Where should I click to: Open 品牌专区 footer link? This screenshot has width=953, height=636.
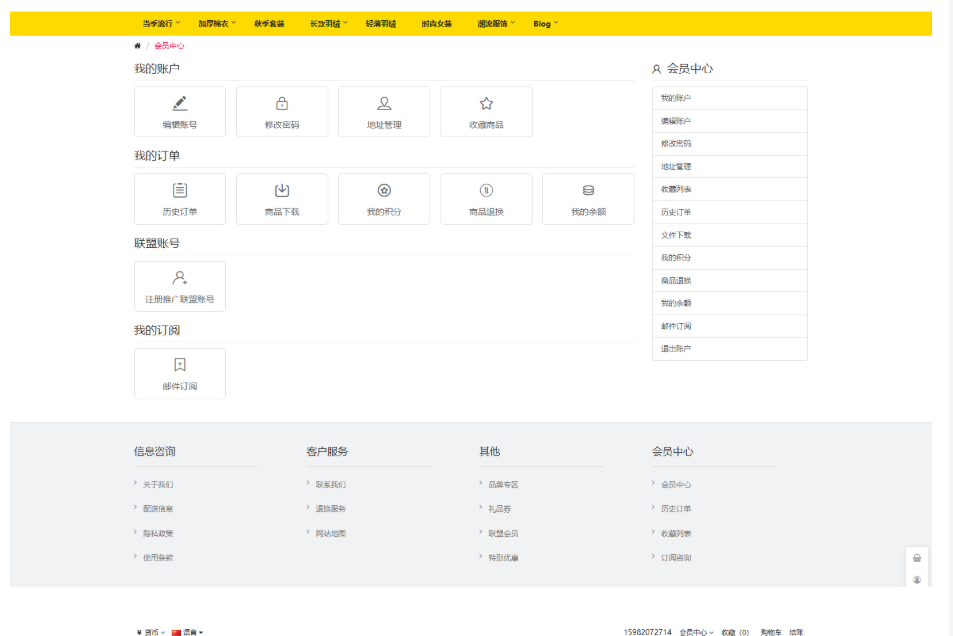click(x=503, y=485)
